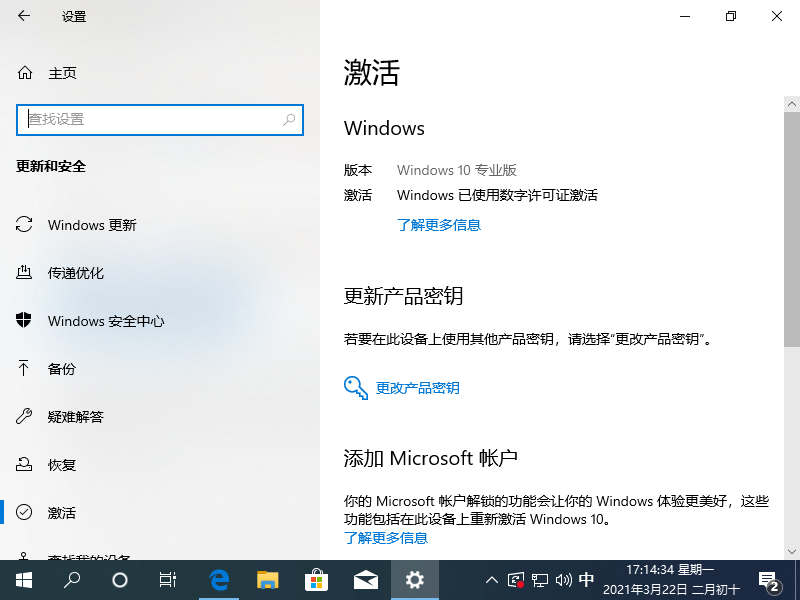Open Windows 更新 in the sidebar
Screen dimensions: 800x600
91,225
